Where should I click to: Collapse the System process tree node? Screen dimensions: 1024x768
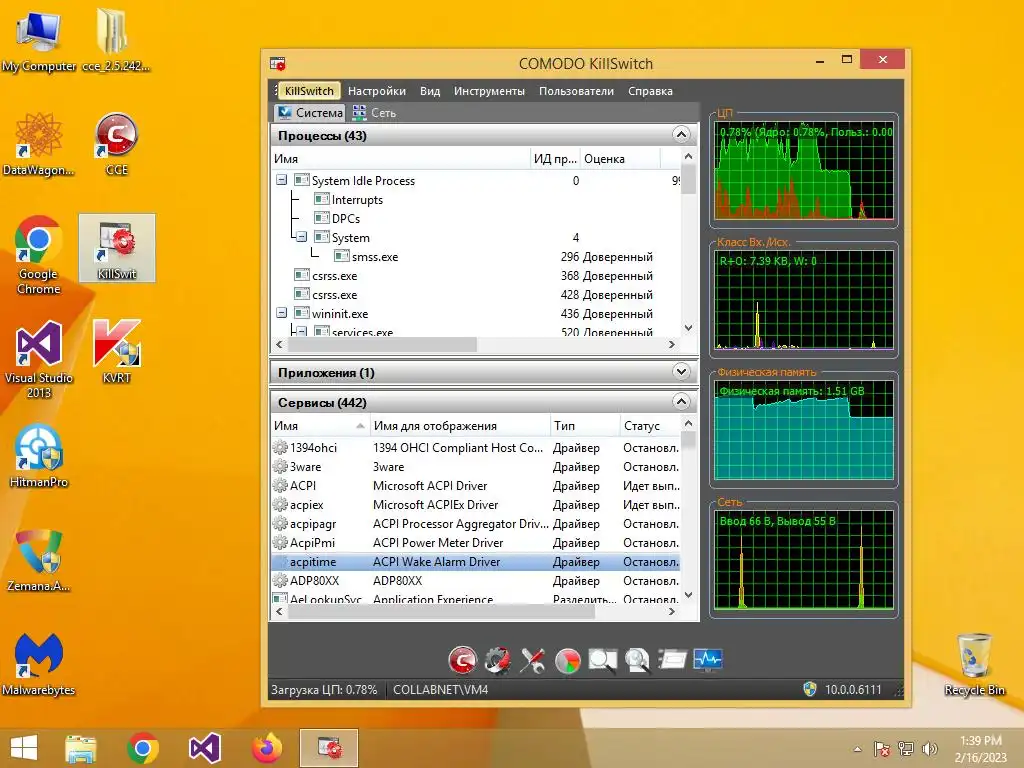coord(302,237)
